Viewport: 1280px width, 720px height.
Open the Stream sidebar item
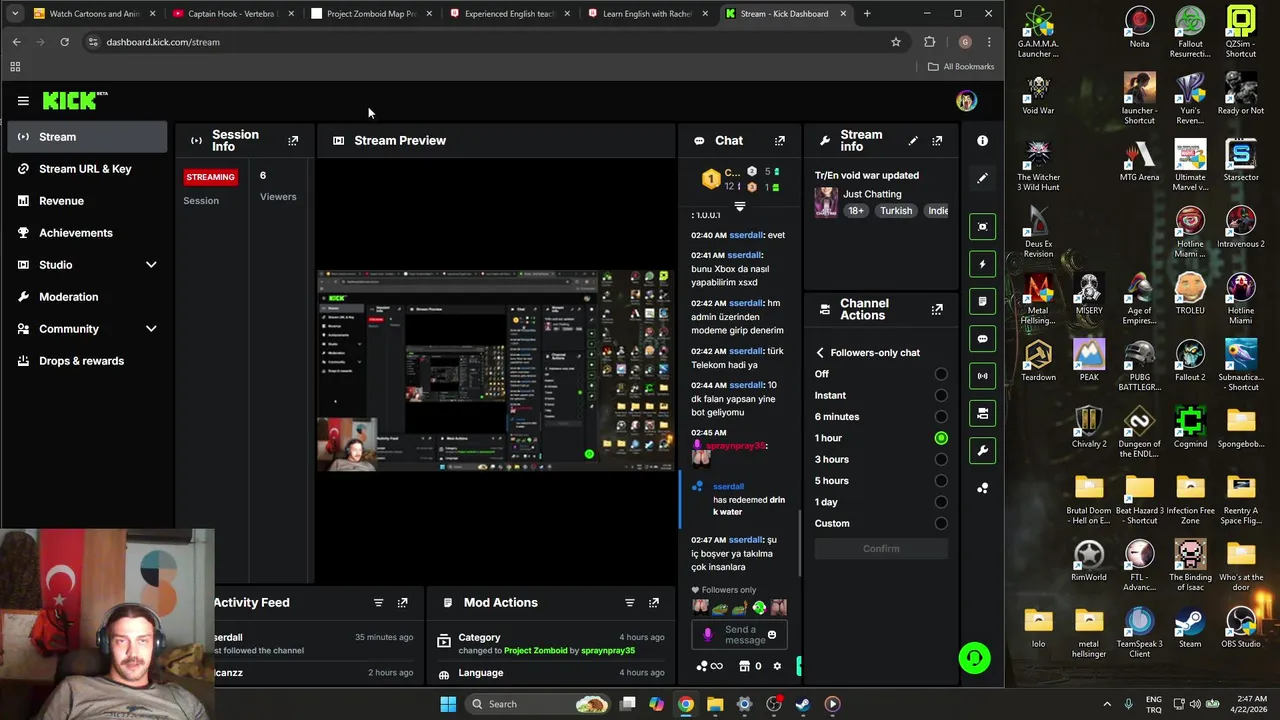click(87, 137)
